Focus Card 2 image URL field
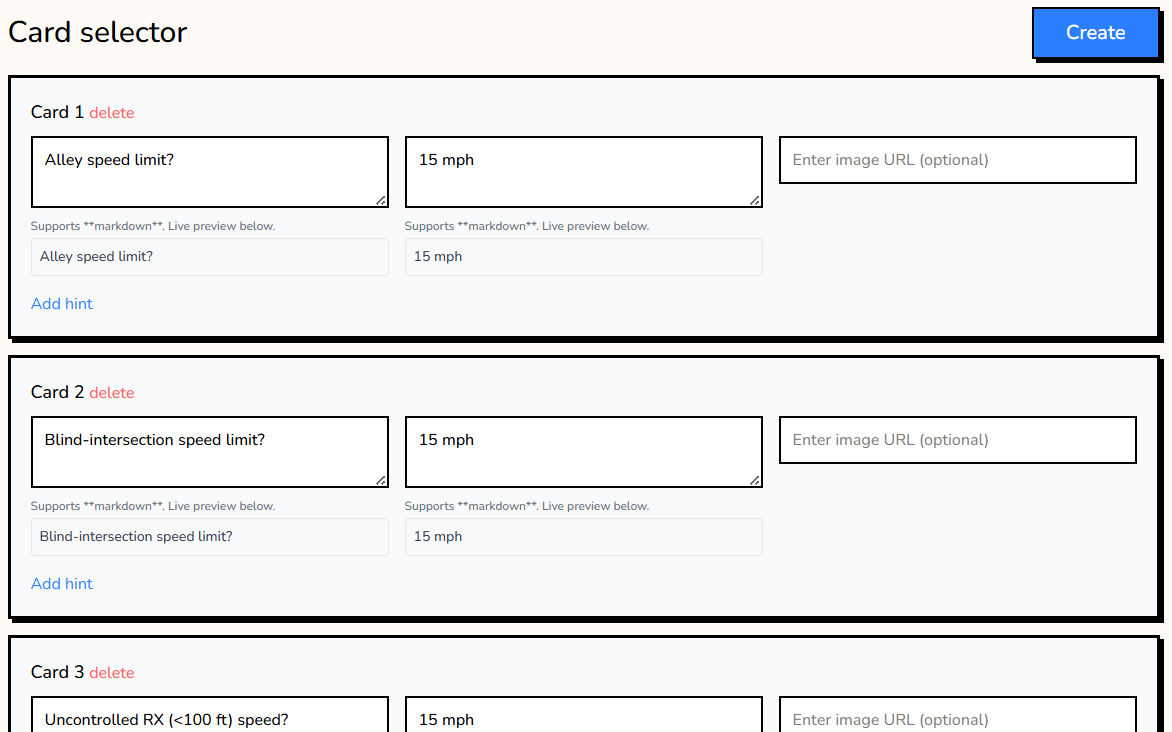 [957, 440]
